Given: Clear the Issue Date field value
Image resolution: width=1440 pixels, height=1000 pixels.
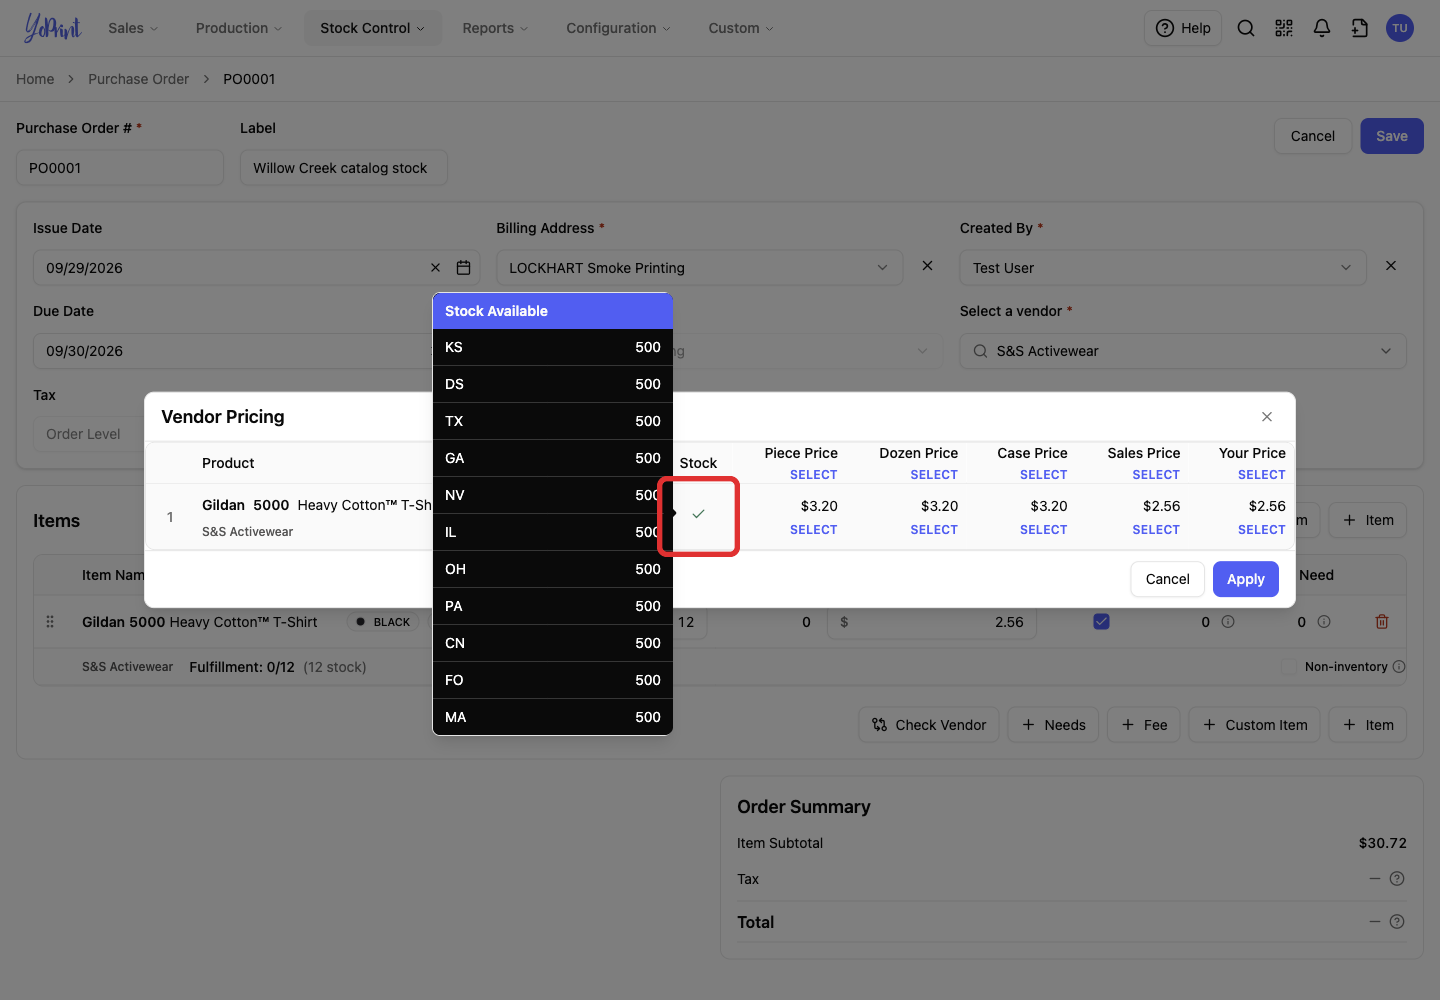Looking at the screenshot, I should (x=435, y=268).
